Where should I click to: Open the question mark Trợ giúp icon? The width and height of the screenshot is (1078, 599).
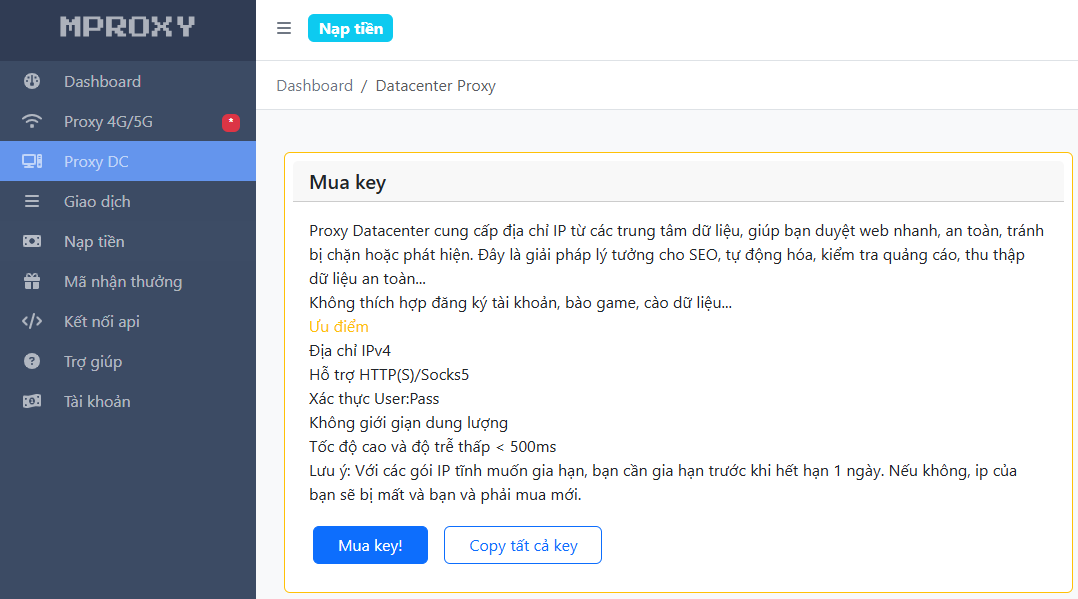(32, 362)
